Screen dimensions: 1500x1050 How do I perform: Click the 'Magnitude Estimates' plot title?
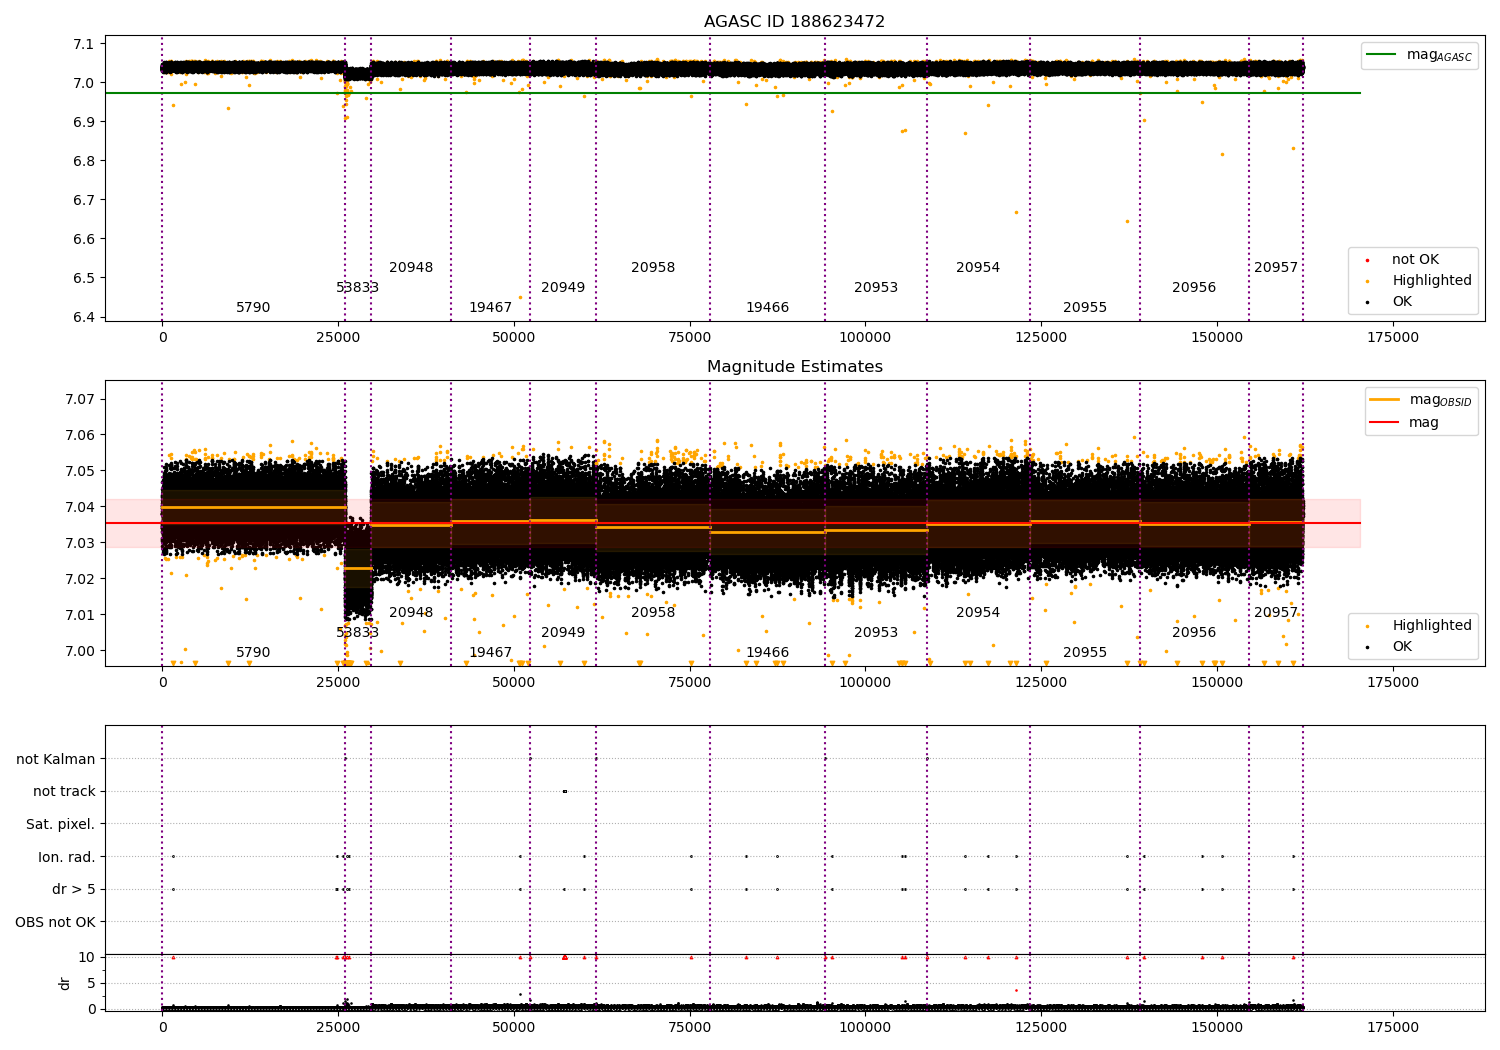click(x=794, y=367)
